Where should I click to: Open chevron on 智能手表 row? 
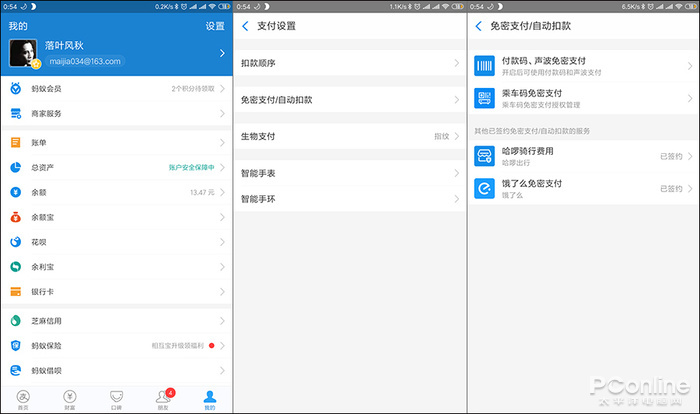click(x=456, y=173)
